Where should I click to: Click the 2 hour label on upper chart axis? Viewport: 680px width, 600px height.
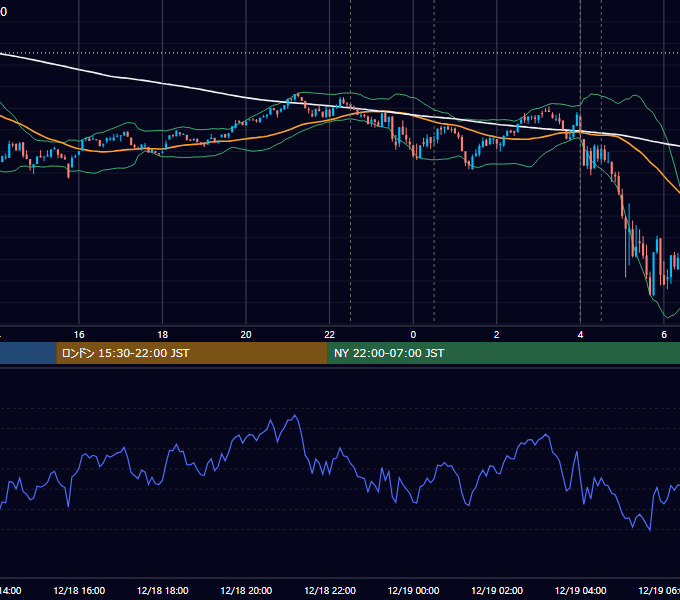[x=497, y=335]
